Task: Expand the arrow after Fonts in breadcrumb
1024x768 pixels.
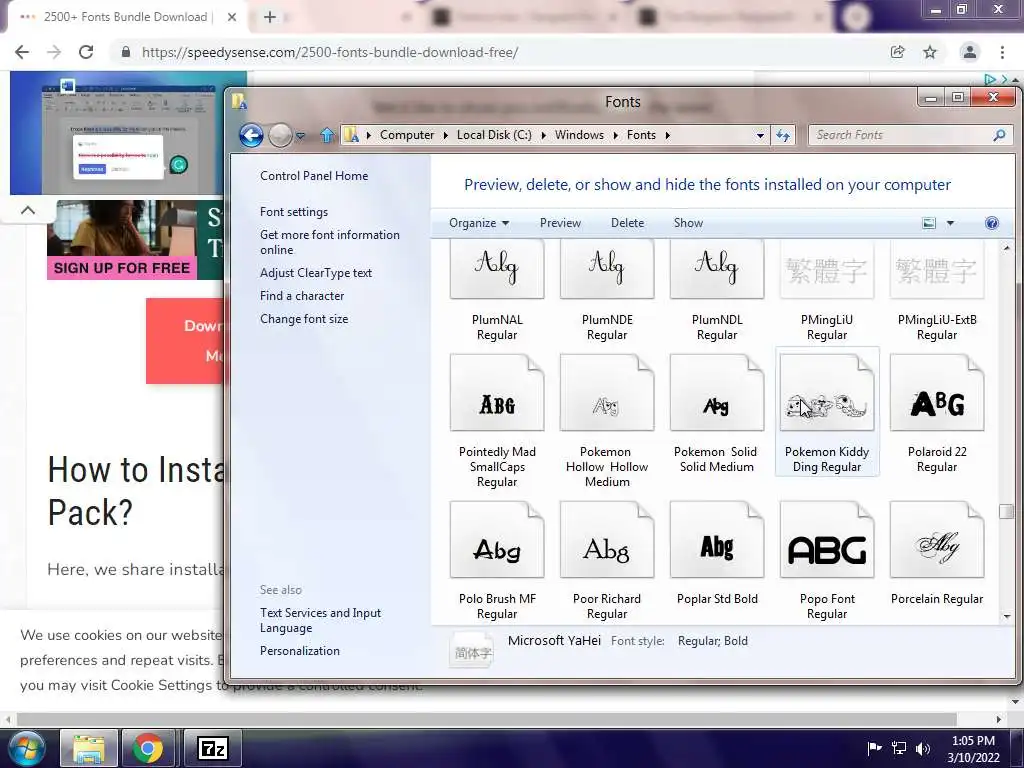Action: click(x=667, y=135)
